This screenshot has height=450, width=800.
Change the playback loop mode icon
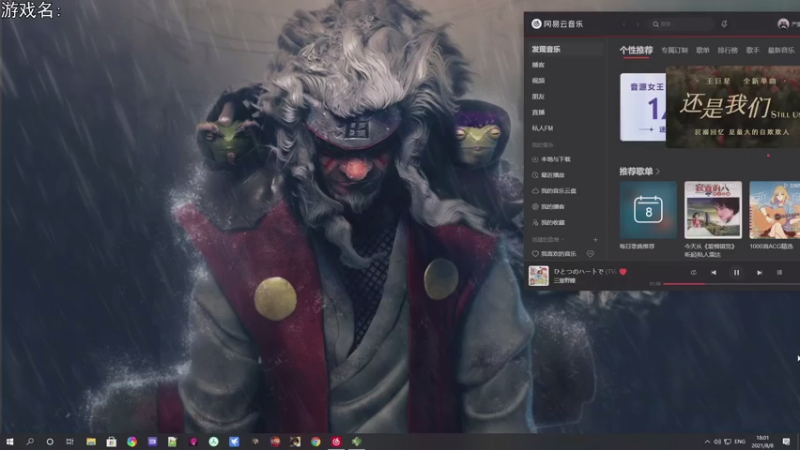click(x=693, y=272)
